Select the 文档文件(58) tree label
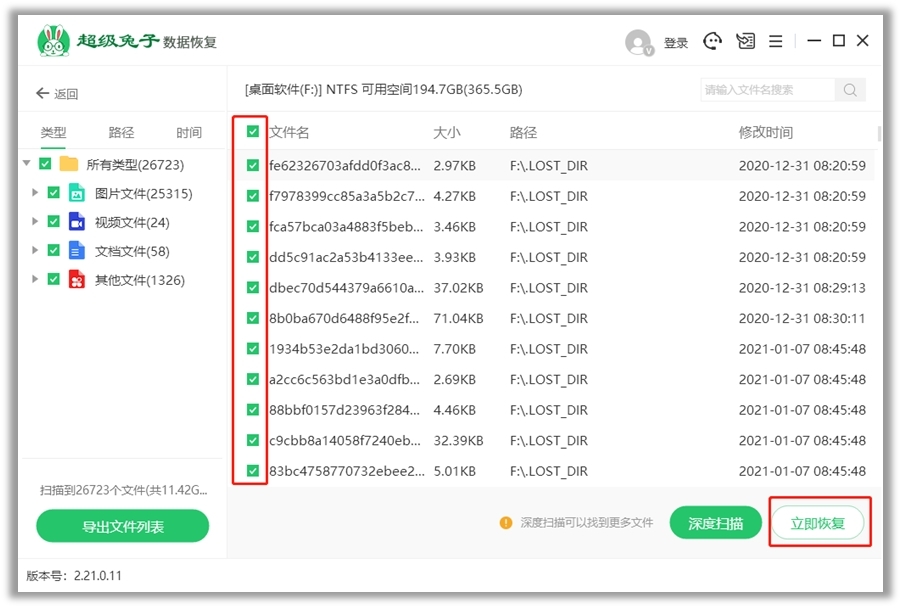This screenshot has width=902, height=608. tap(132, 251)
